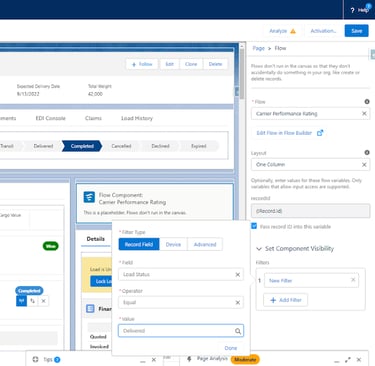Viewport: 375px width, 366px height.
Task: Open the Details tab
Action: (x=96, y=239)
